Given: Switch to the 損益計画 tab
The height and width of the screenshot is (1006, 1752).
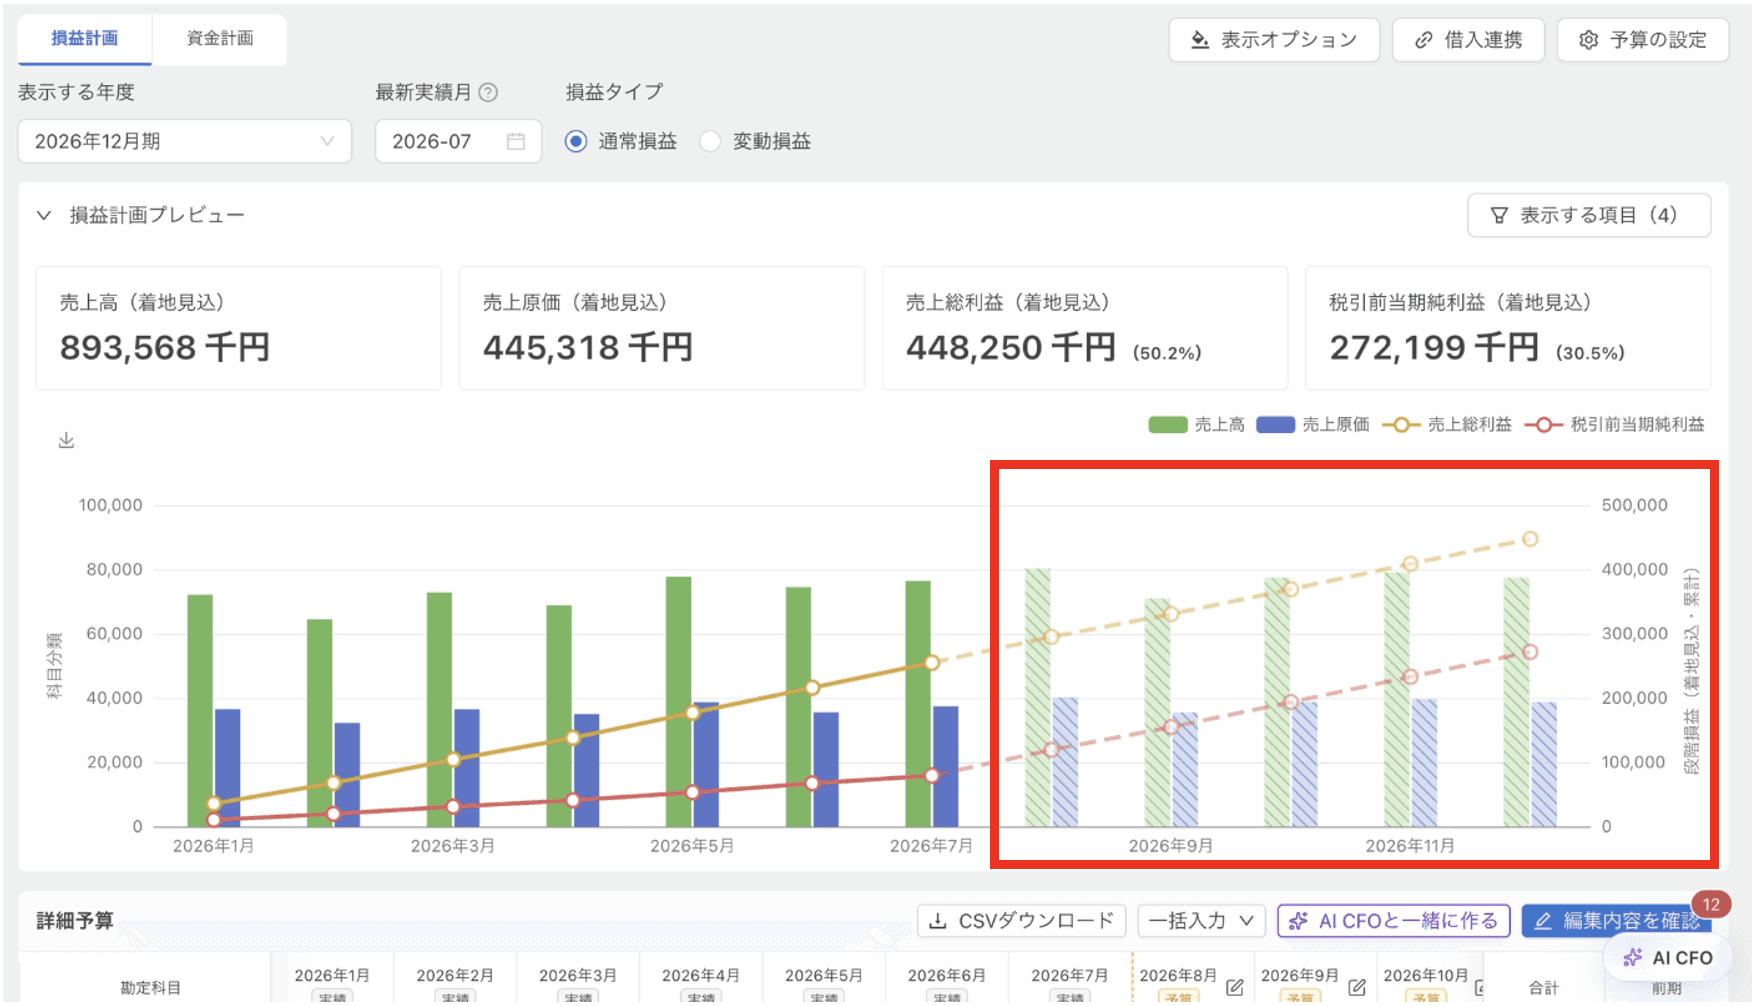Looking at the screenshot, I should tap(84, 39).
